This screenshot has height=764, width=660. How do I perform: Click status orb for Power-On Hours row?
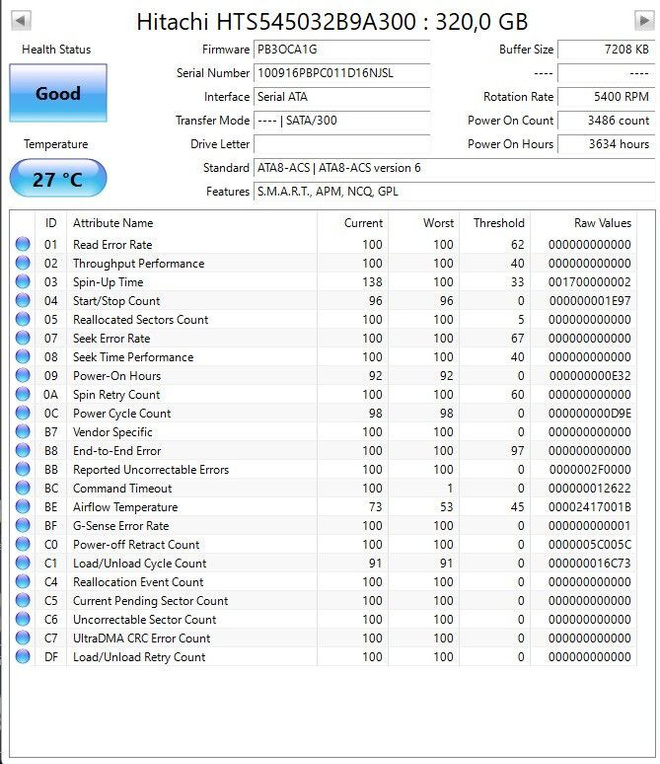click(22, 376)
